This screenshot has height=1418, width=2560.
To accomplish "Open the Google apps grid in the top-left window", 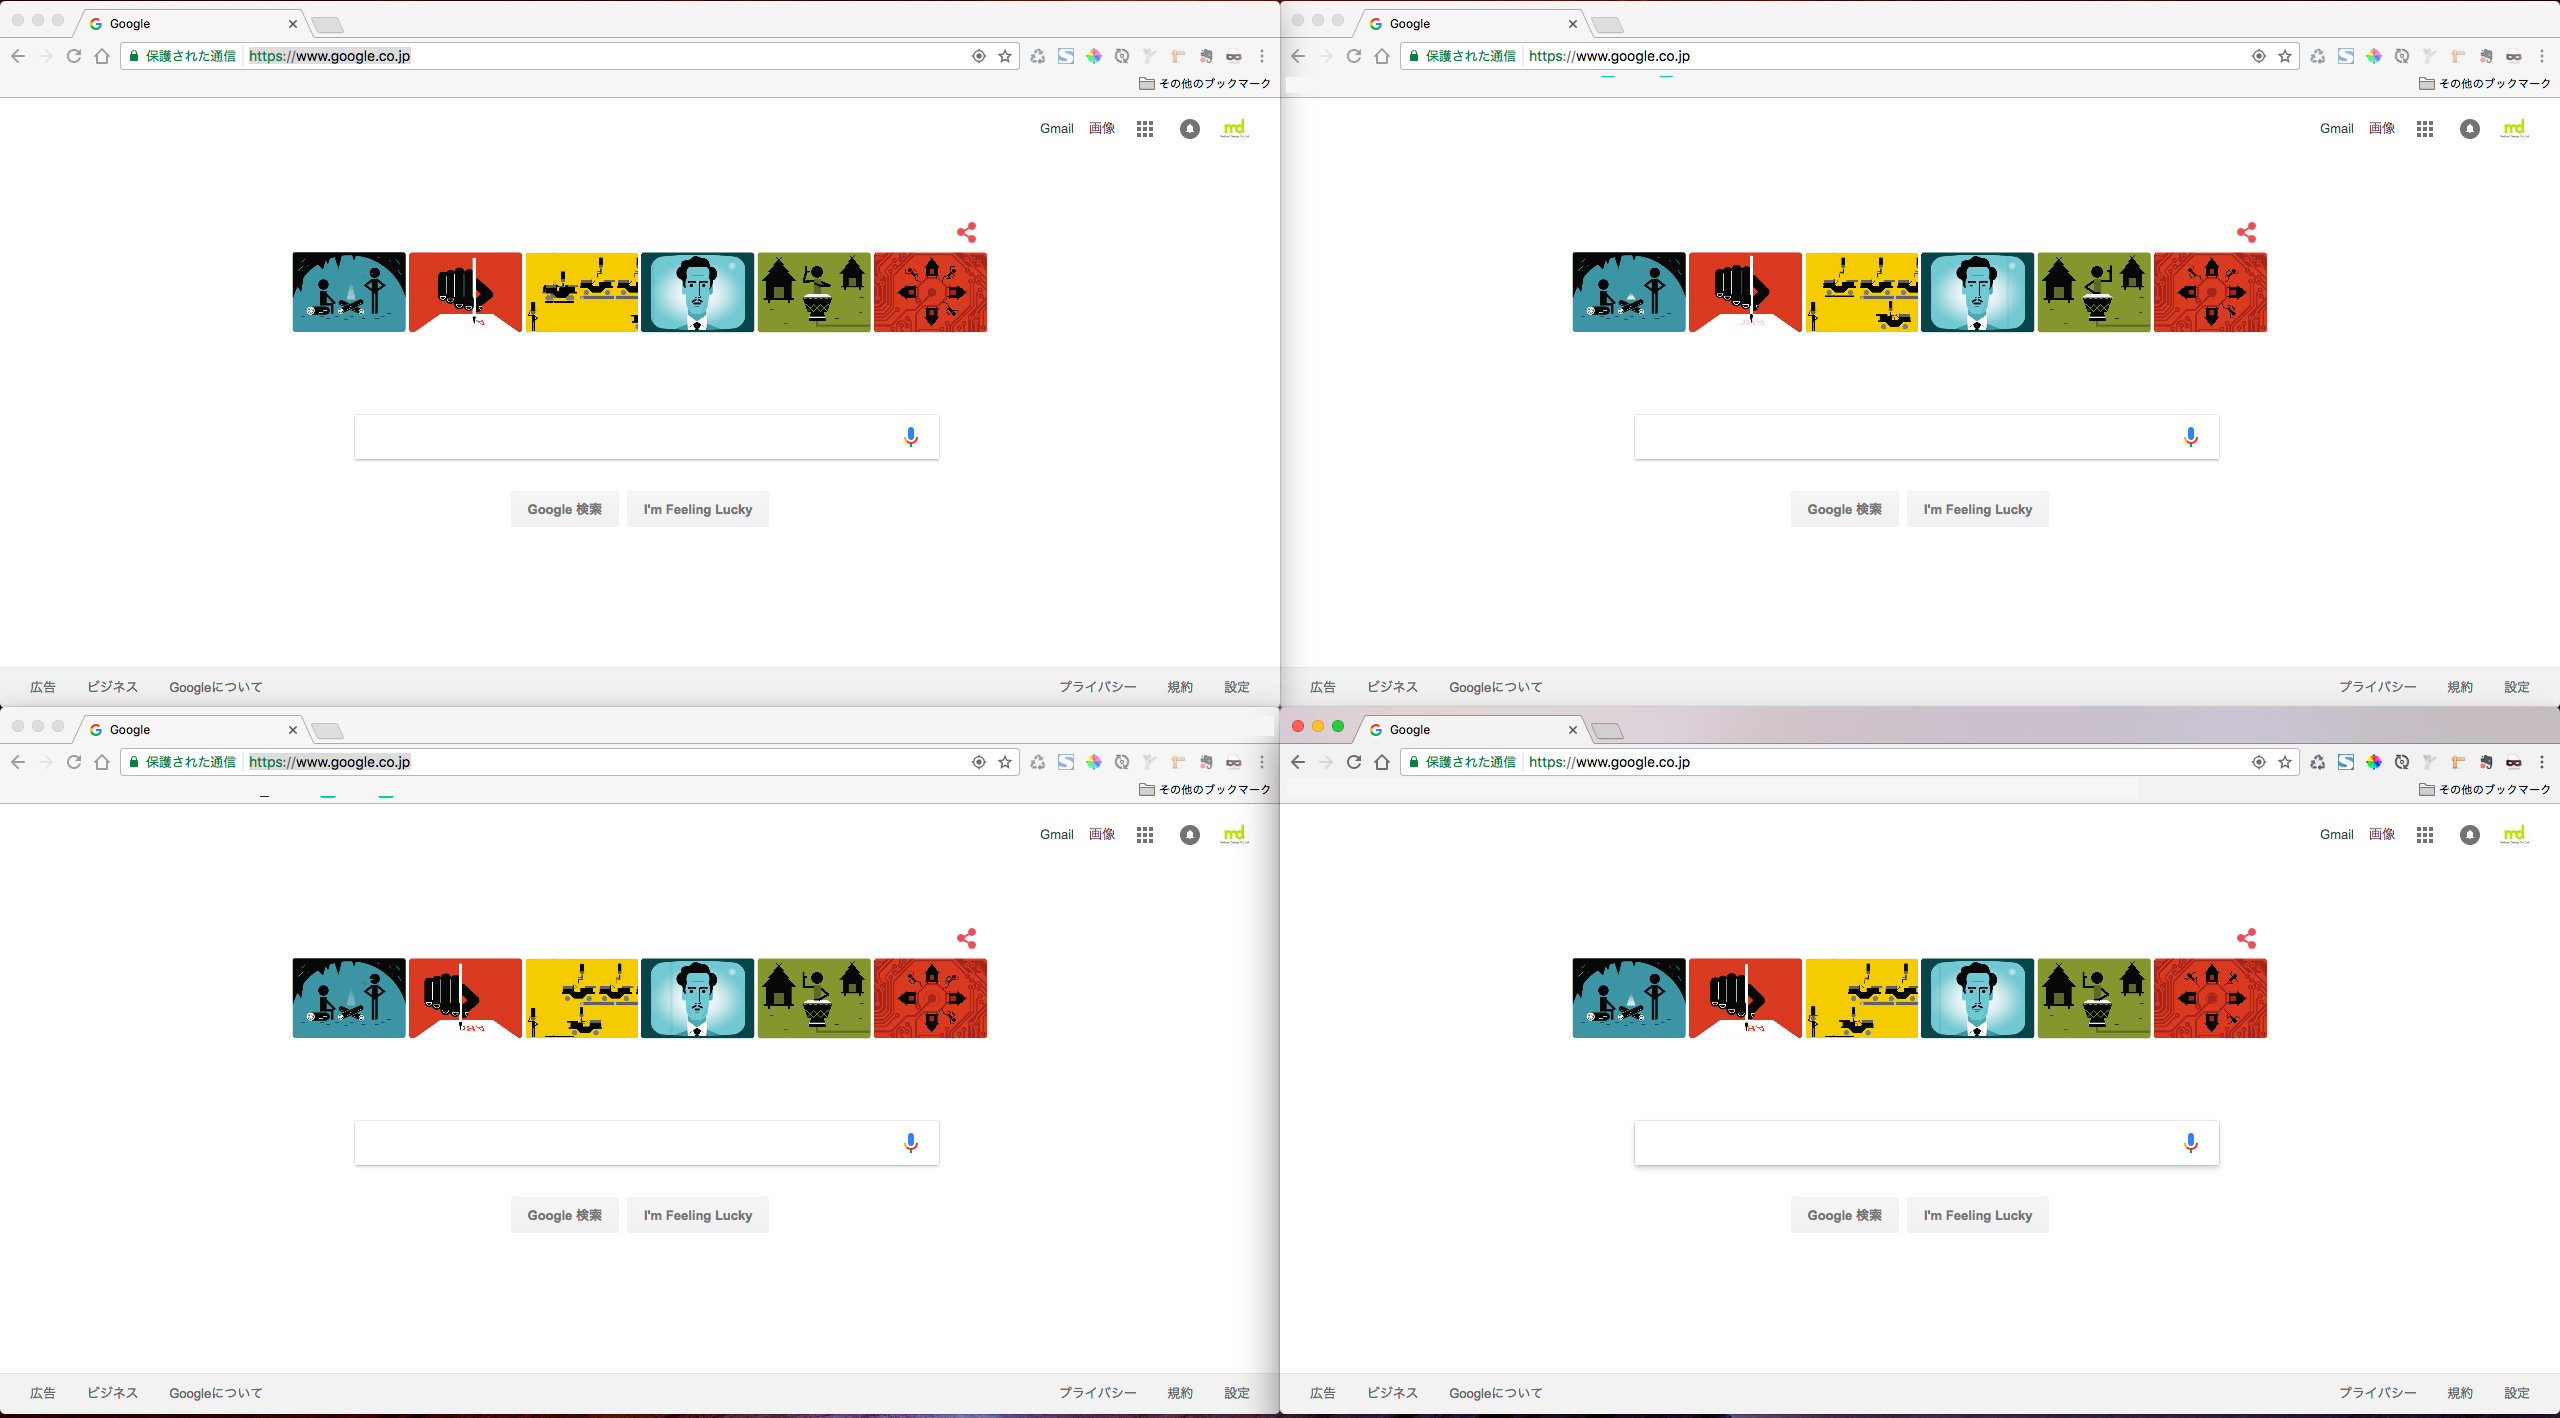I will 1145,129.
